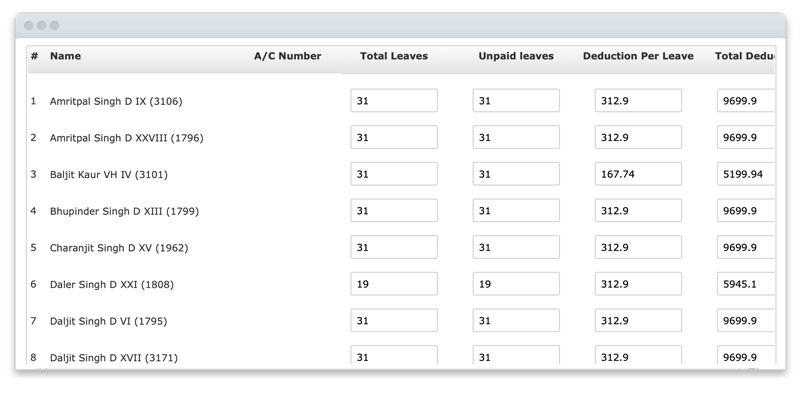
Task: Select Unpaid leaves field for Daljit Singh D XVII
Action: click(x=516, y=355)
